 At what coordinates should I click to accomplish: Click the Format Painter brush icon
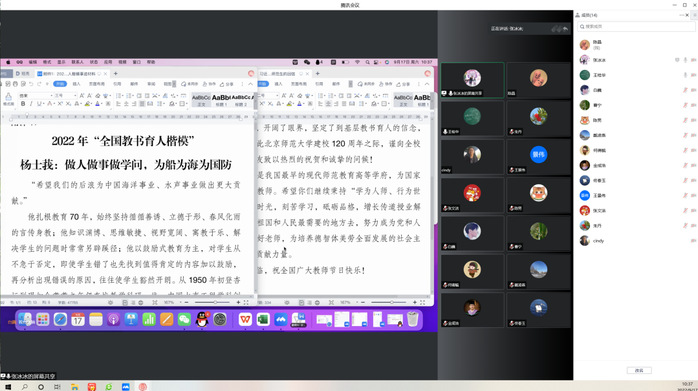[x=8, y=96]
